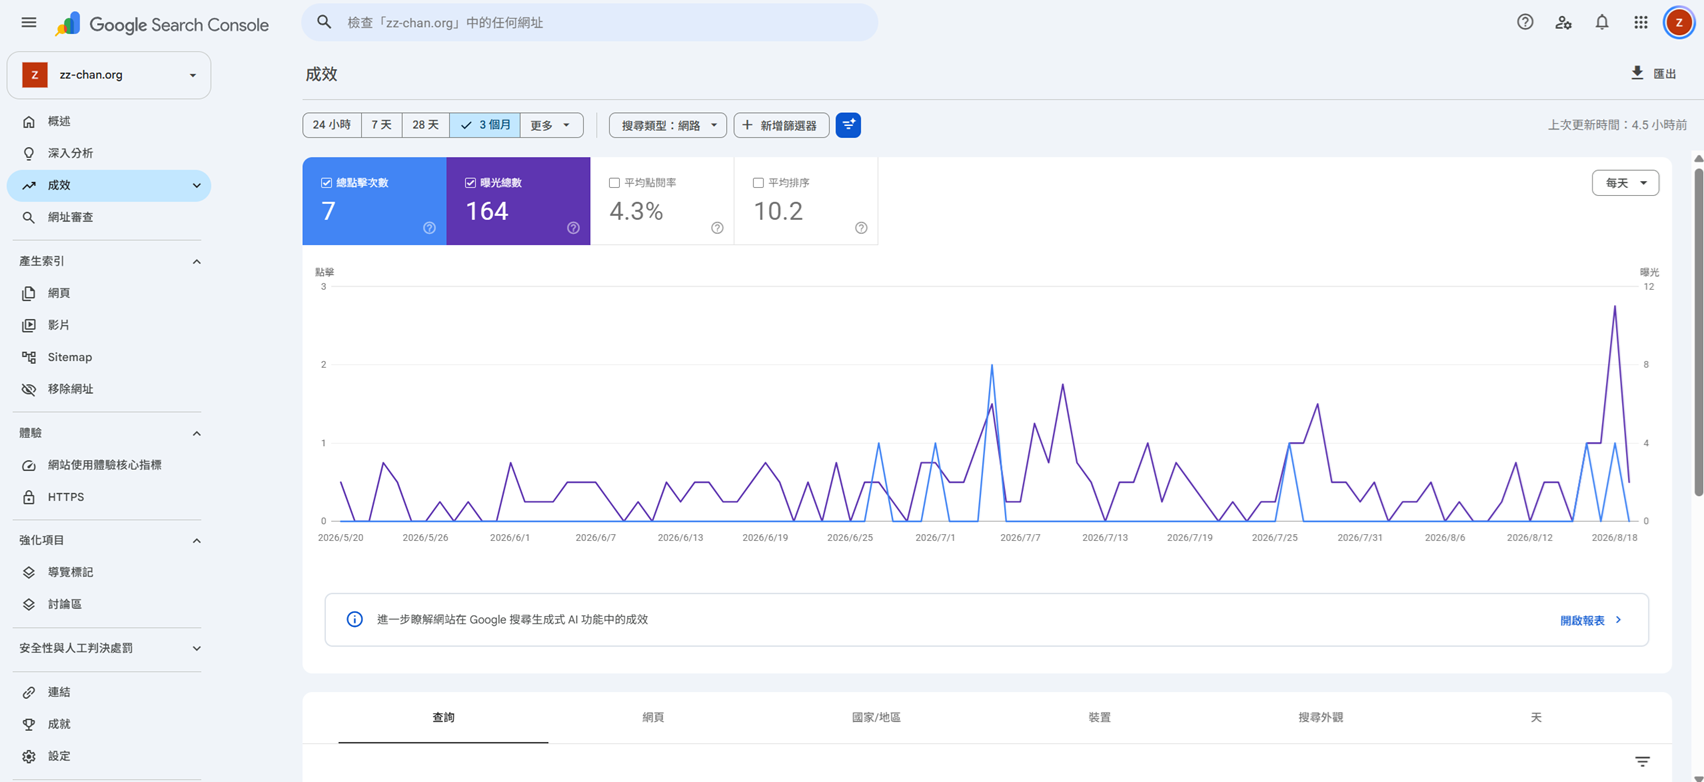Open 搜尋類型：網路 filter dropdown

click(x=668, y=125)
